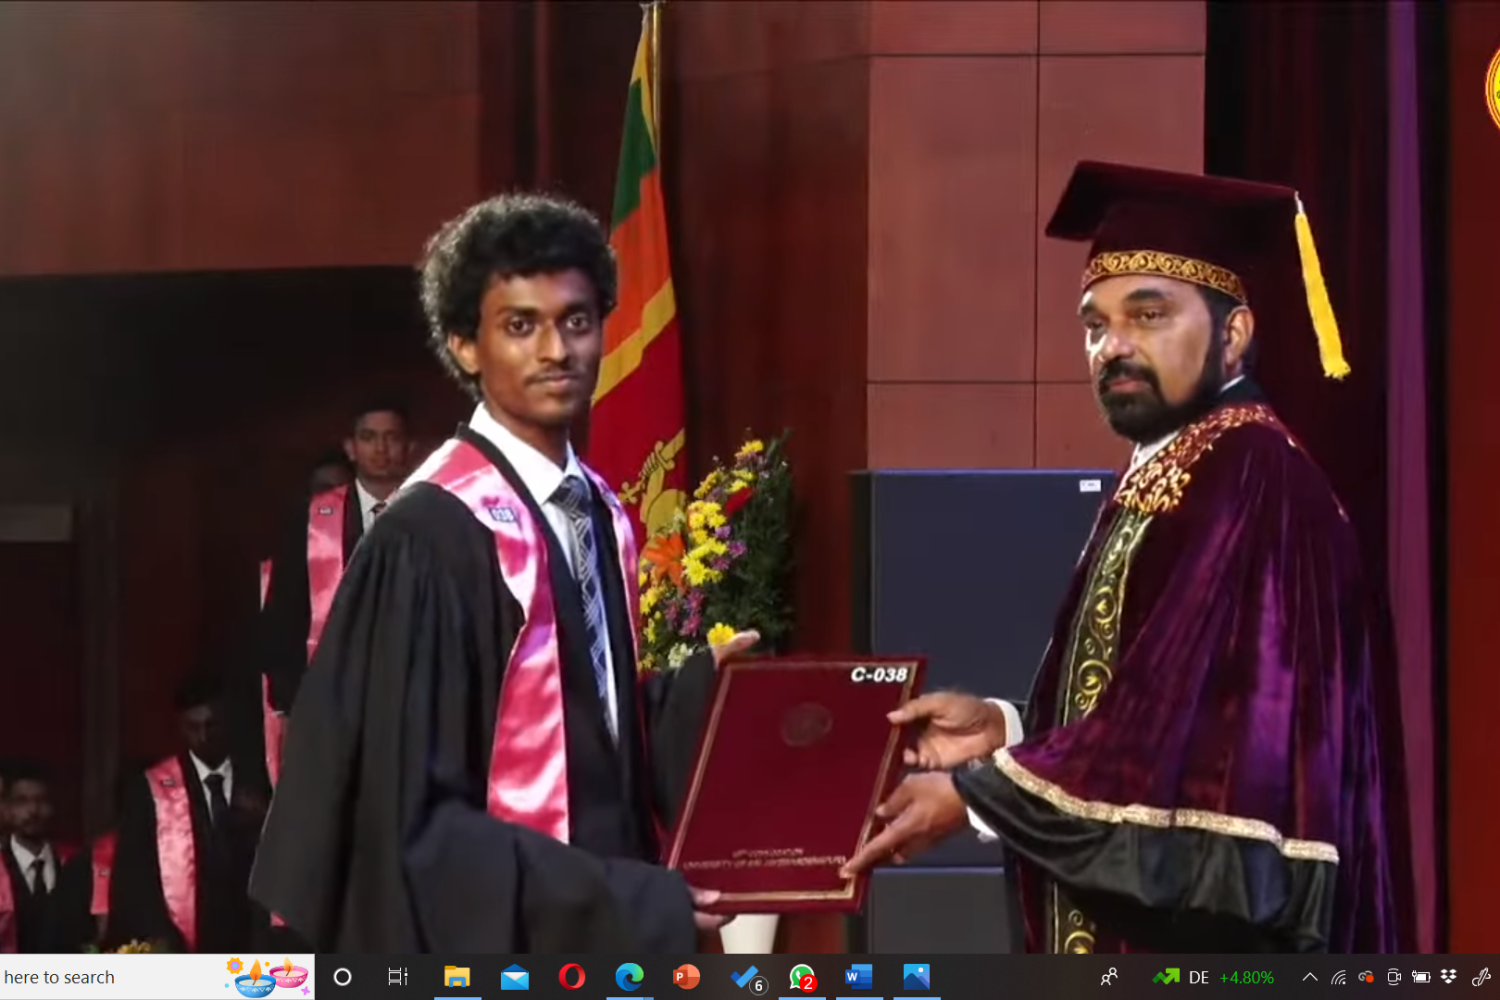The height and width of the screenshot is (1000, 1500).
Task: Select the Photos app taskbar icon
Action: [916, 977]
